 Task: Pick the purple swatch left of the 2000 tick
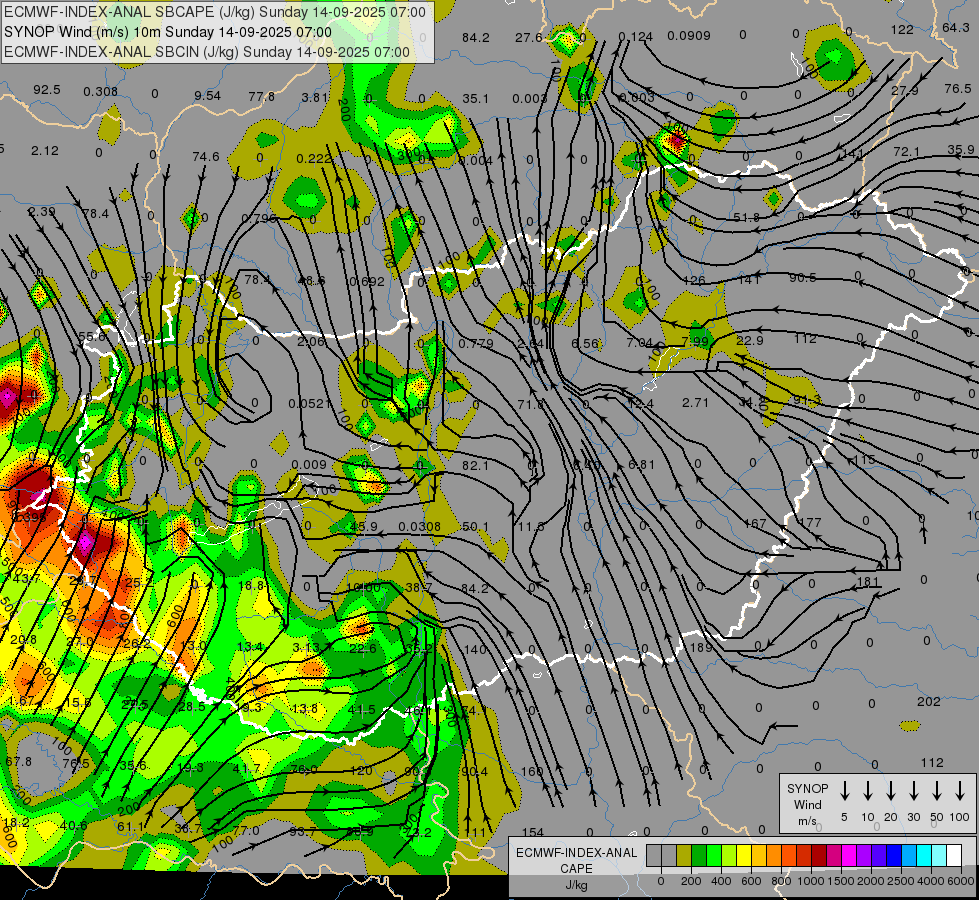pyautogui.click(x=863, y=855)
